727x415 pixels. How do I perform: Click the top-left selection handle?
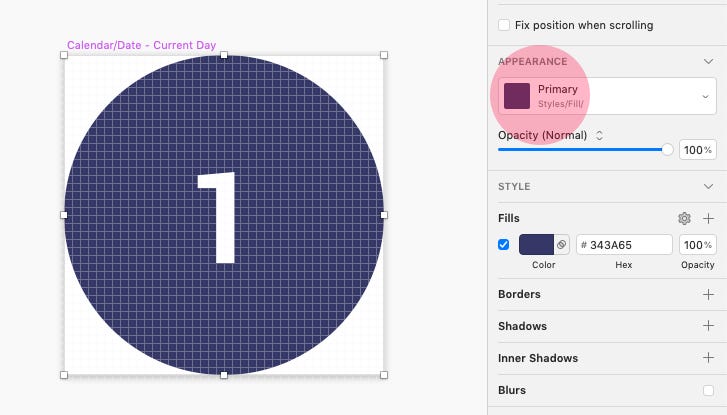click(64, 55)
